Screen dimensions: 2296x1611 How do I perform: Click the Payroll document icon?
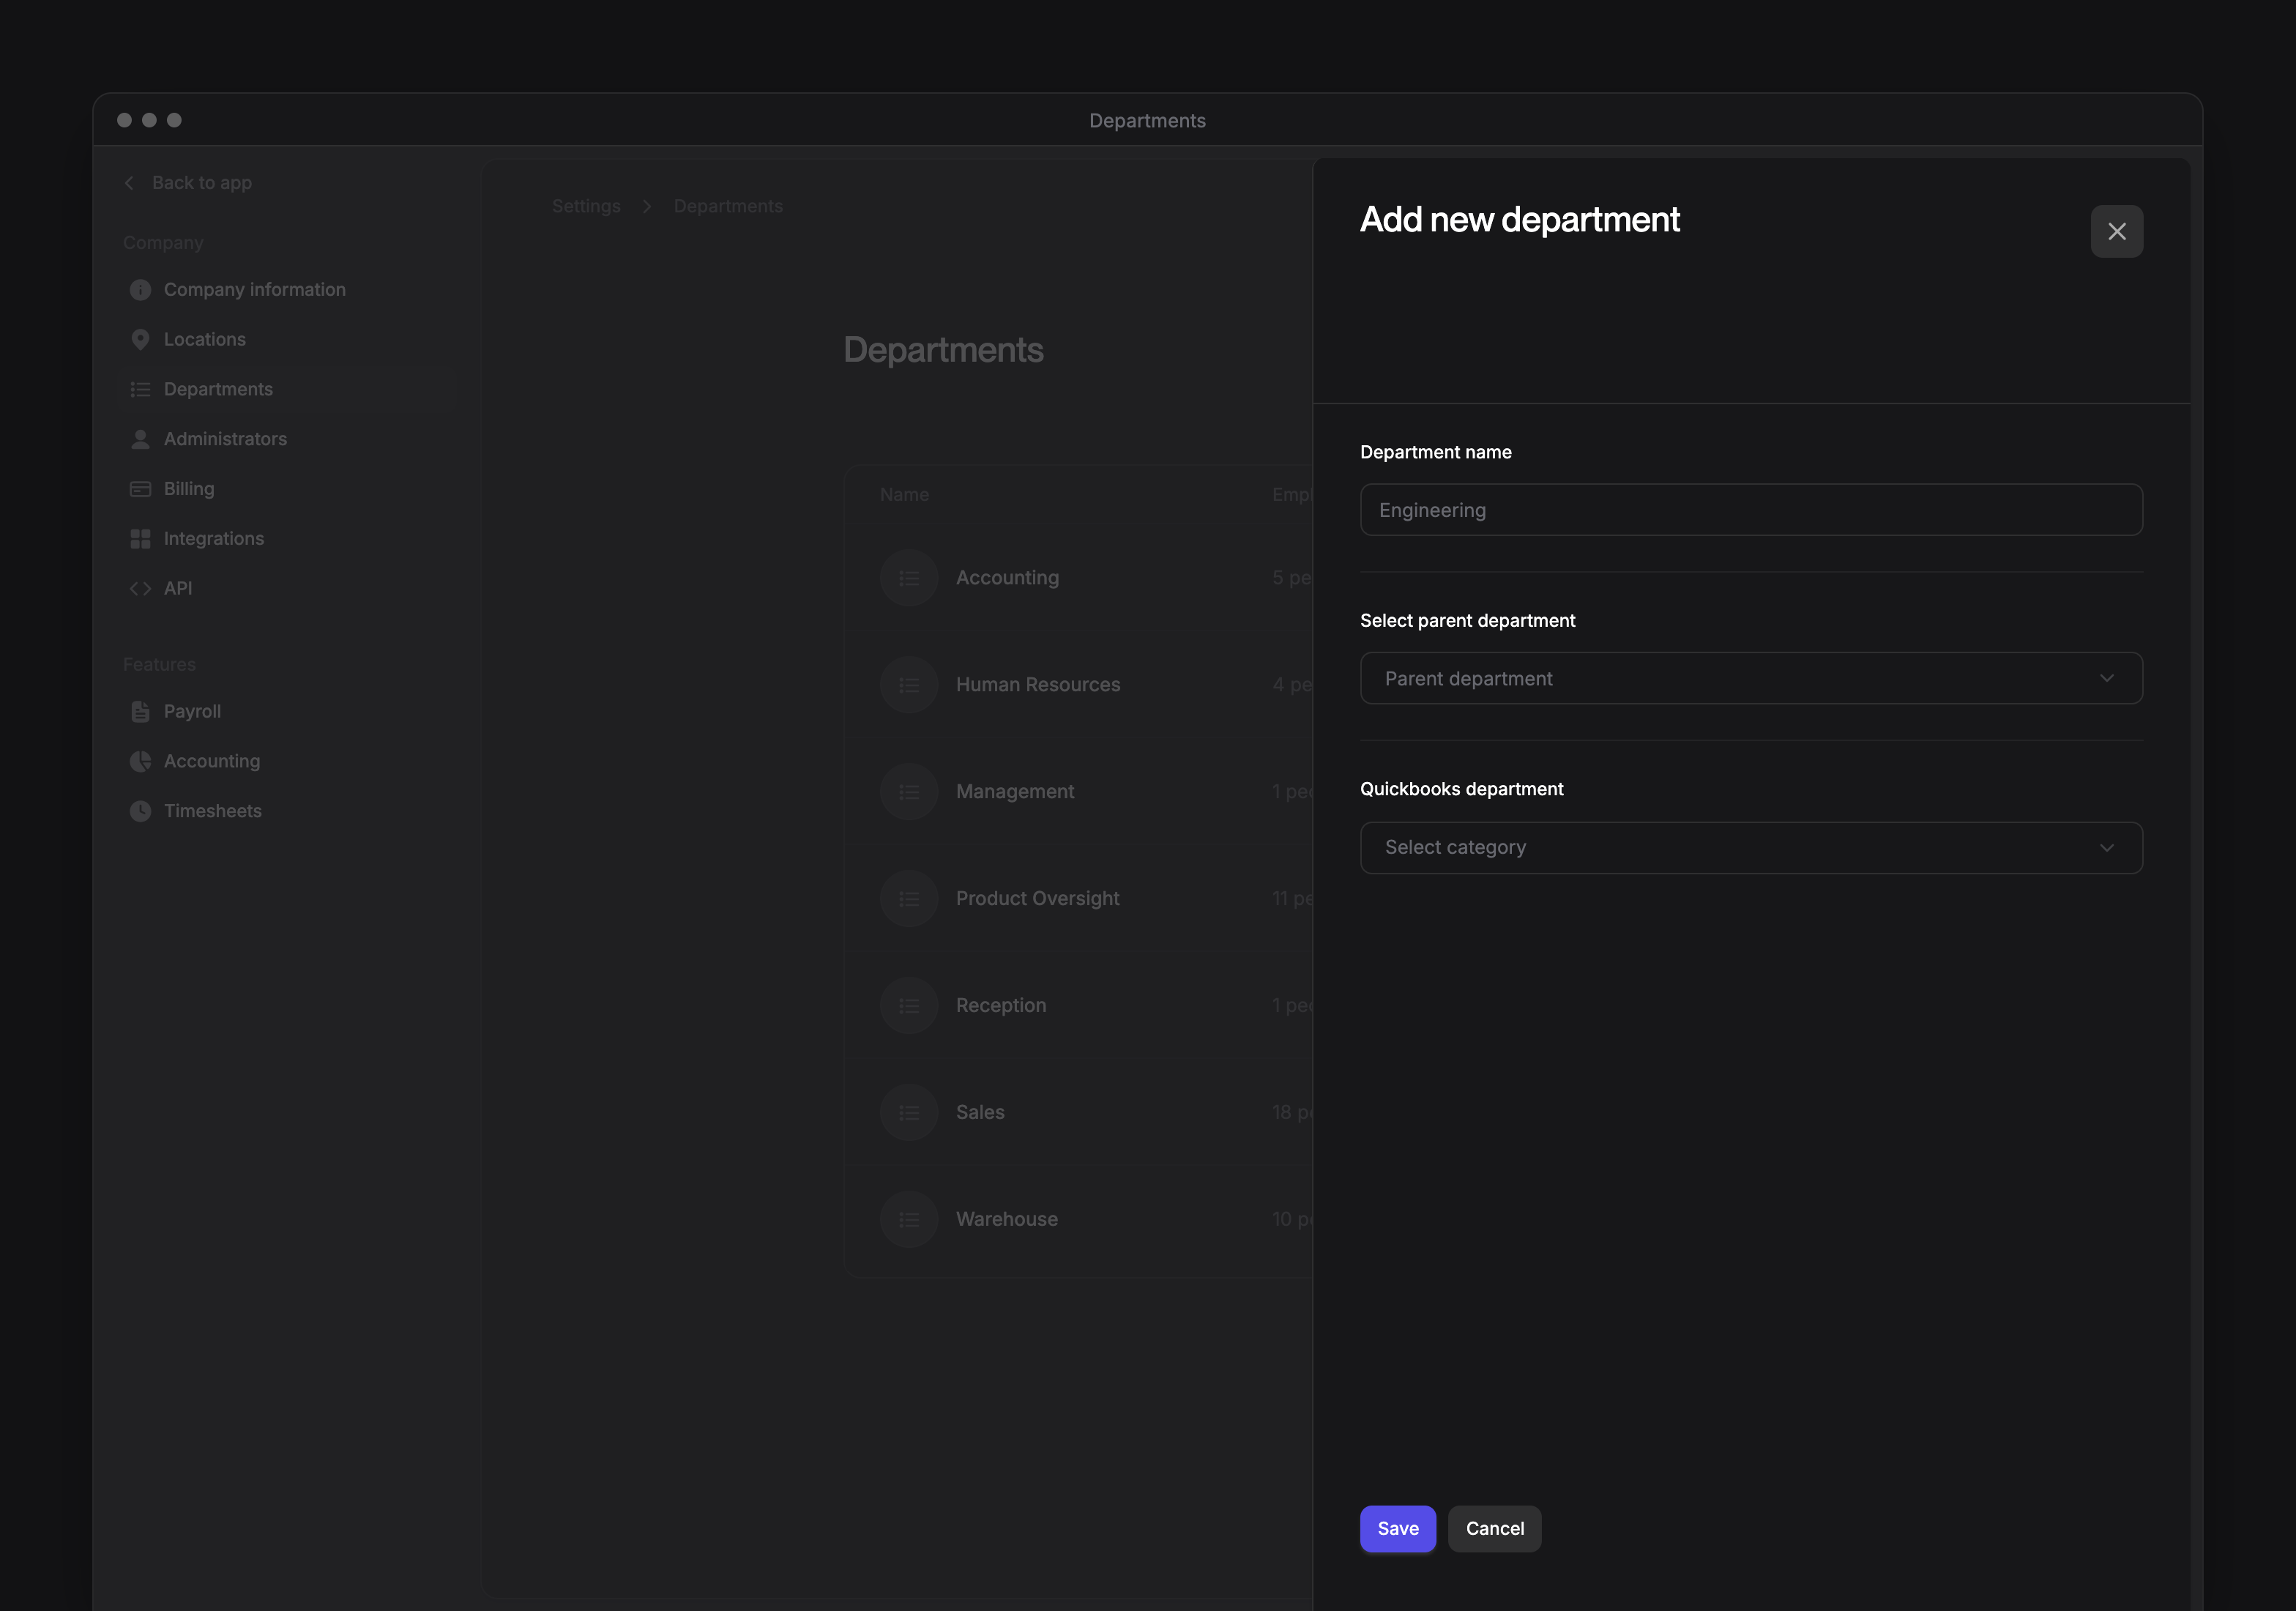(x=140, y=712)
